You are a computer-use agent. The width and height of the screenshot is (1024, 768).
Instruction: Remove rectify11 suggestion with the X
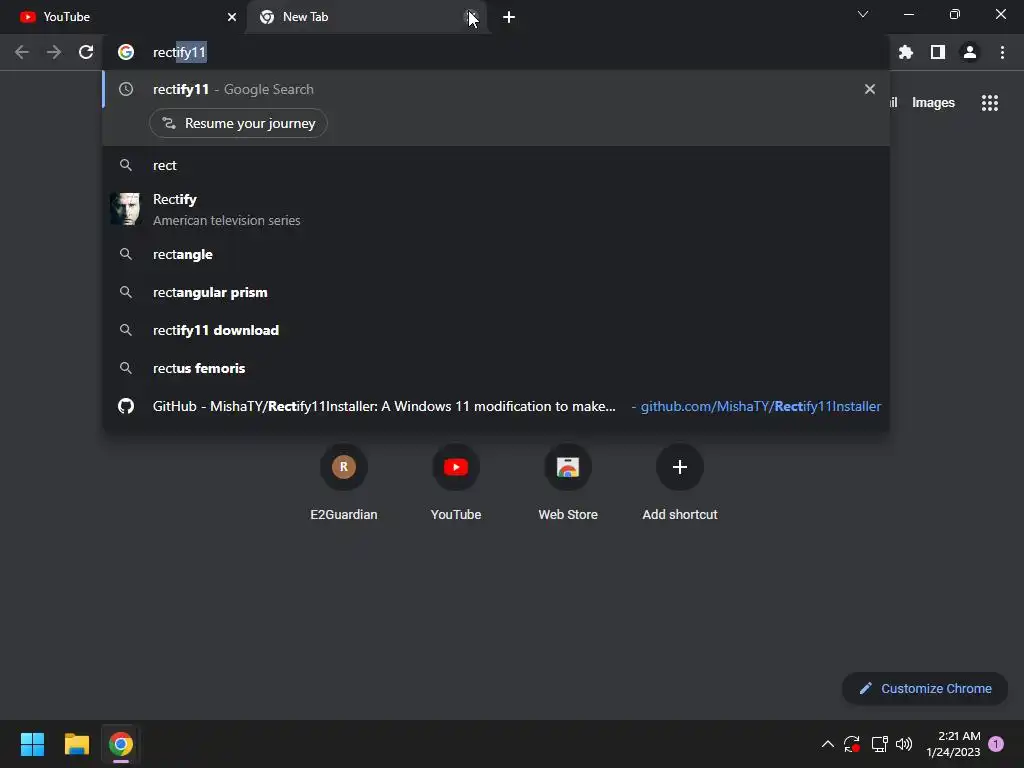[870, 89]
